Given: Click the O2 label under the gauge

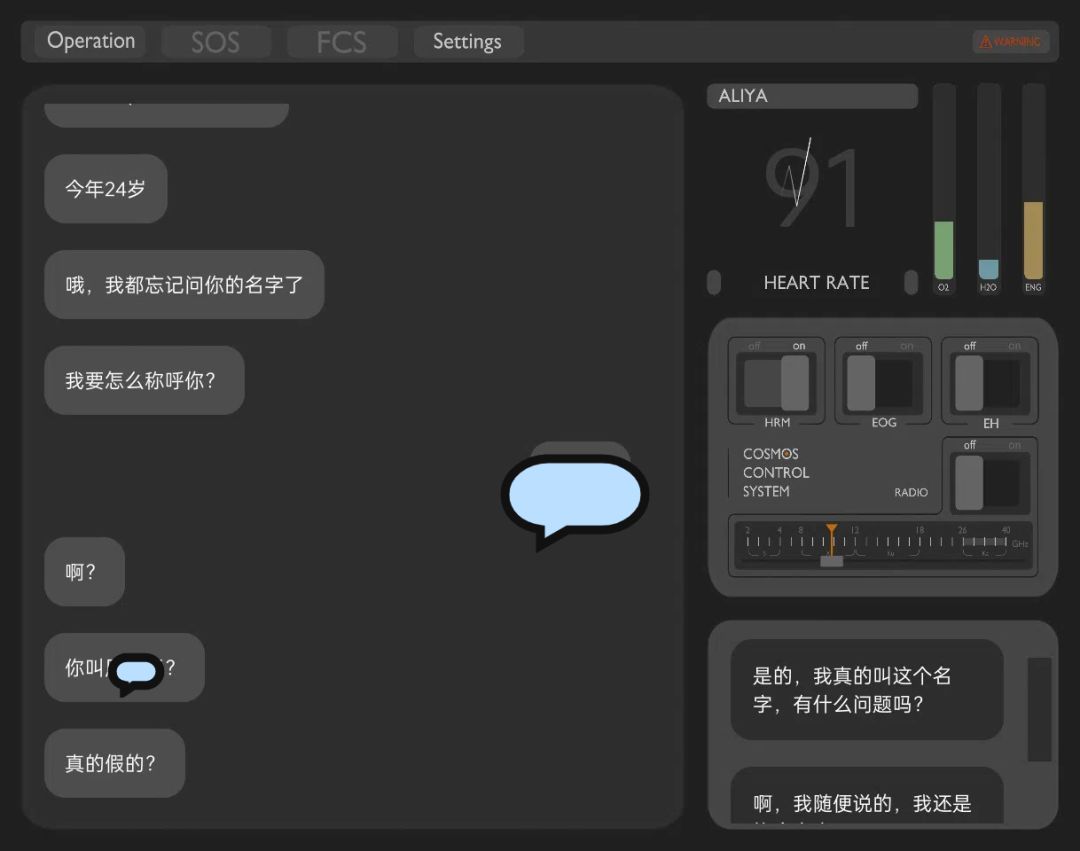Looking at the screenshot, I should [944, 287].
